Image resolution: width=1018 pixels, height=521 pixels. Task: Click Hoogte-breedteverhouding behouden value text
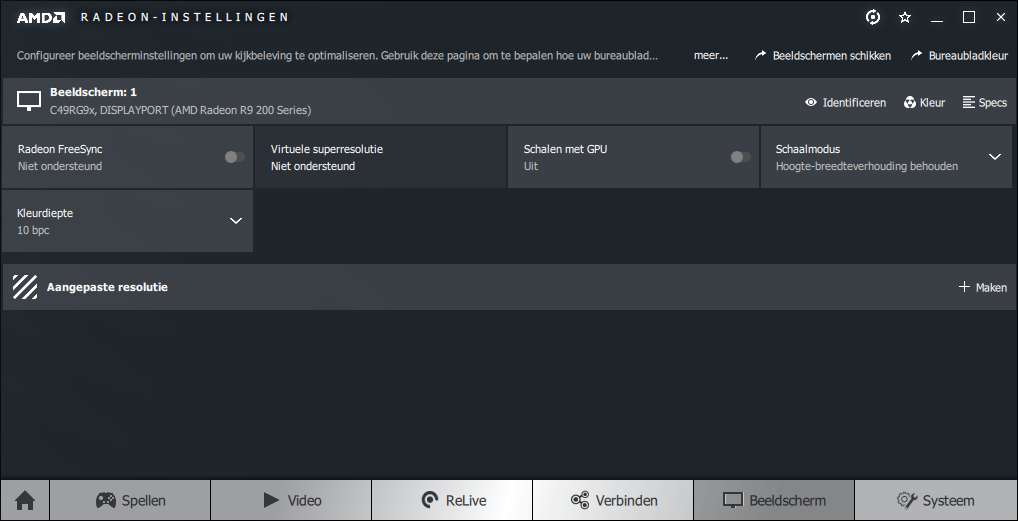click(x=867, y=166)
